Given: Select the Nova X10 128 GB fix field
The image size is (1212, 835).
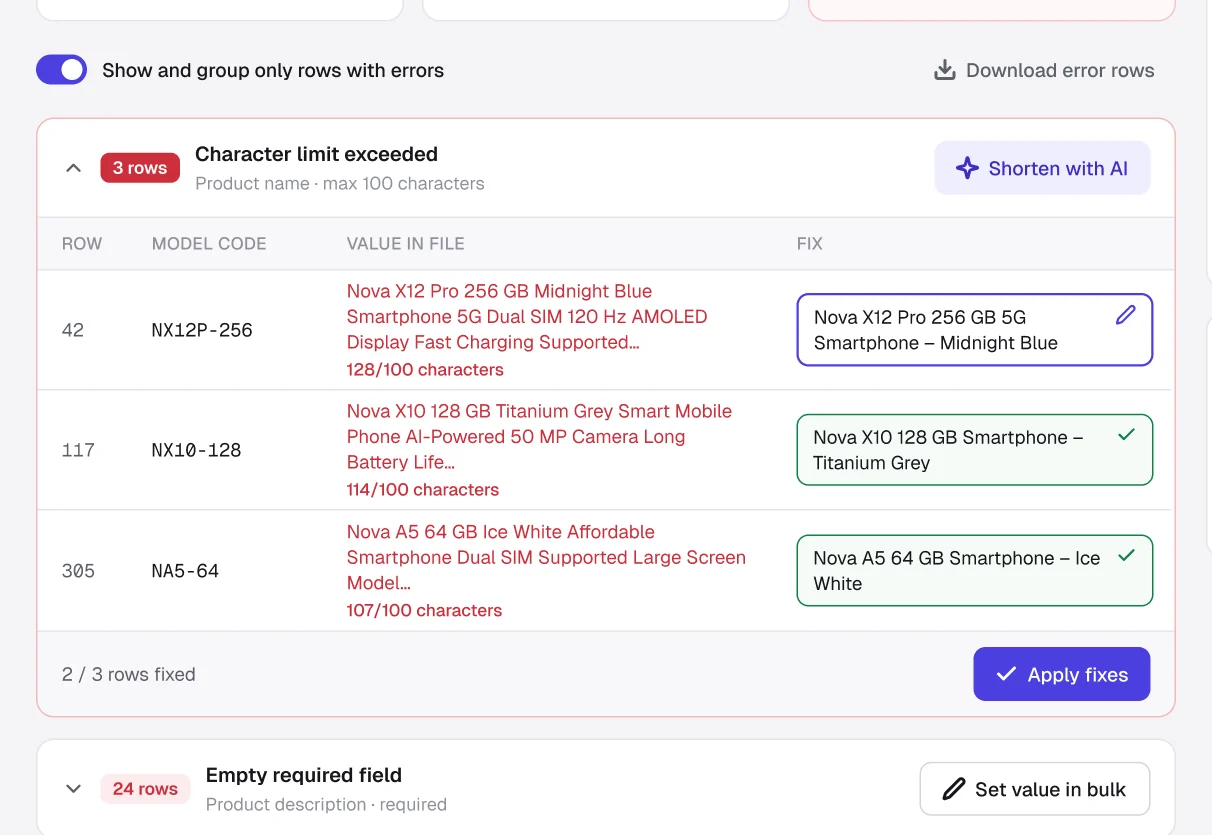Looking at the screenshot, I should click(x=975, y=450).
